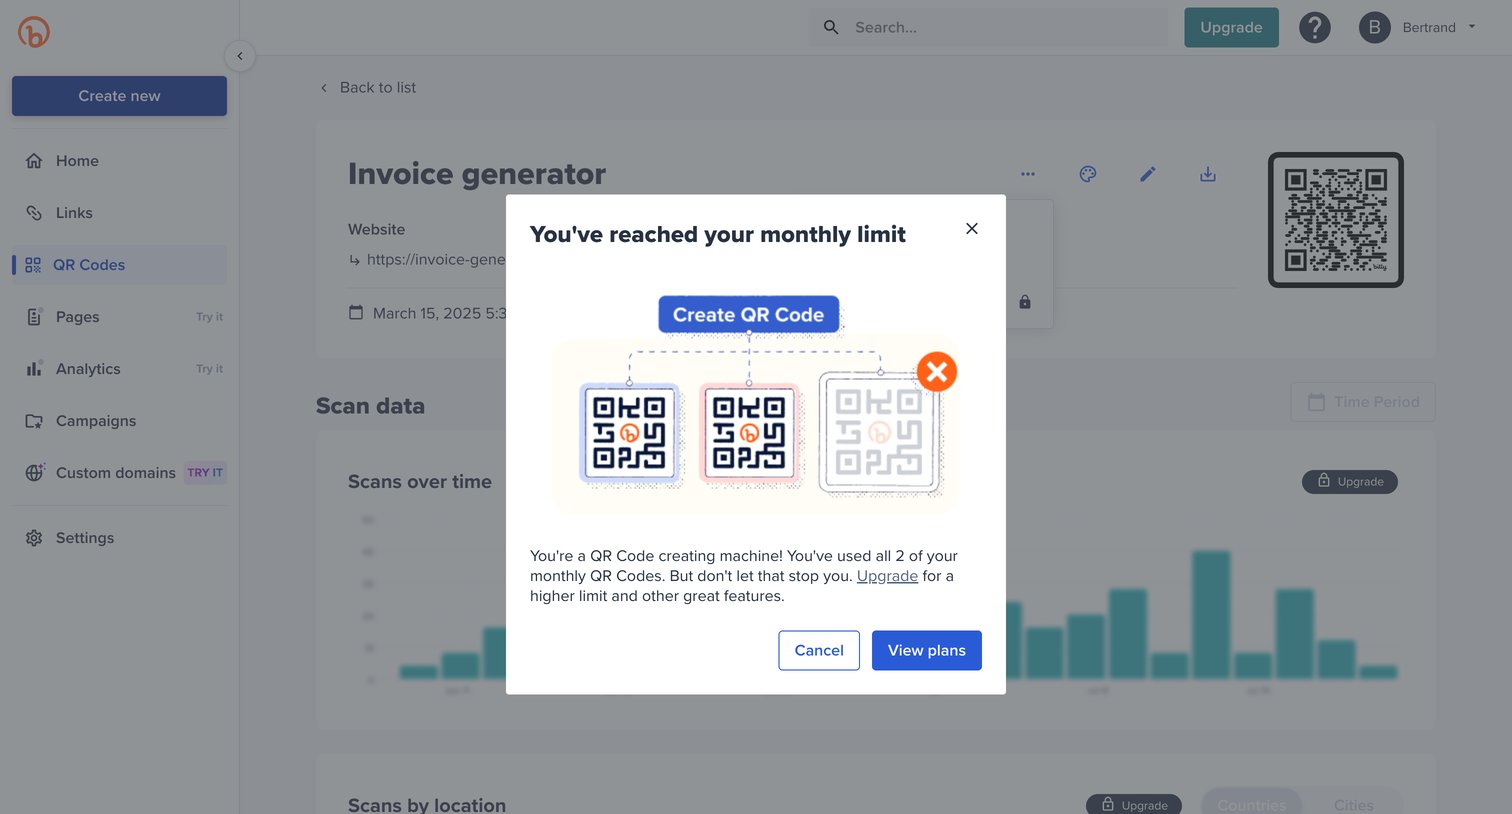Click the Upgrade badge on Scans over time

1349,482
